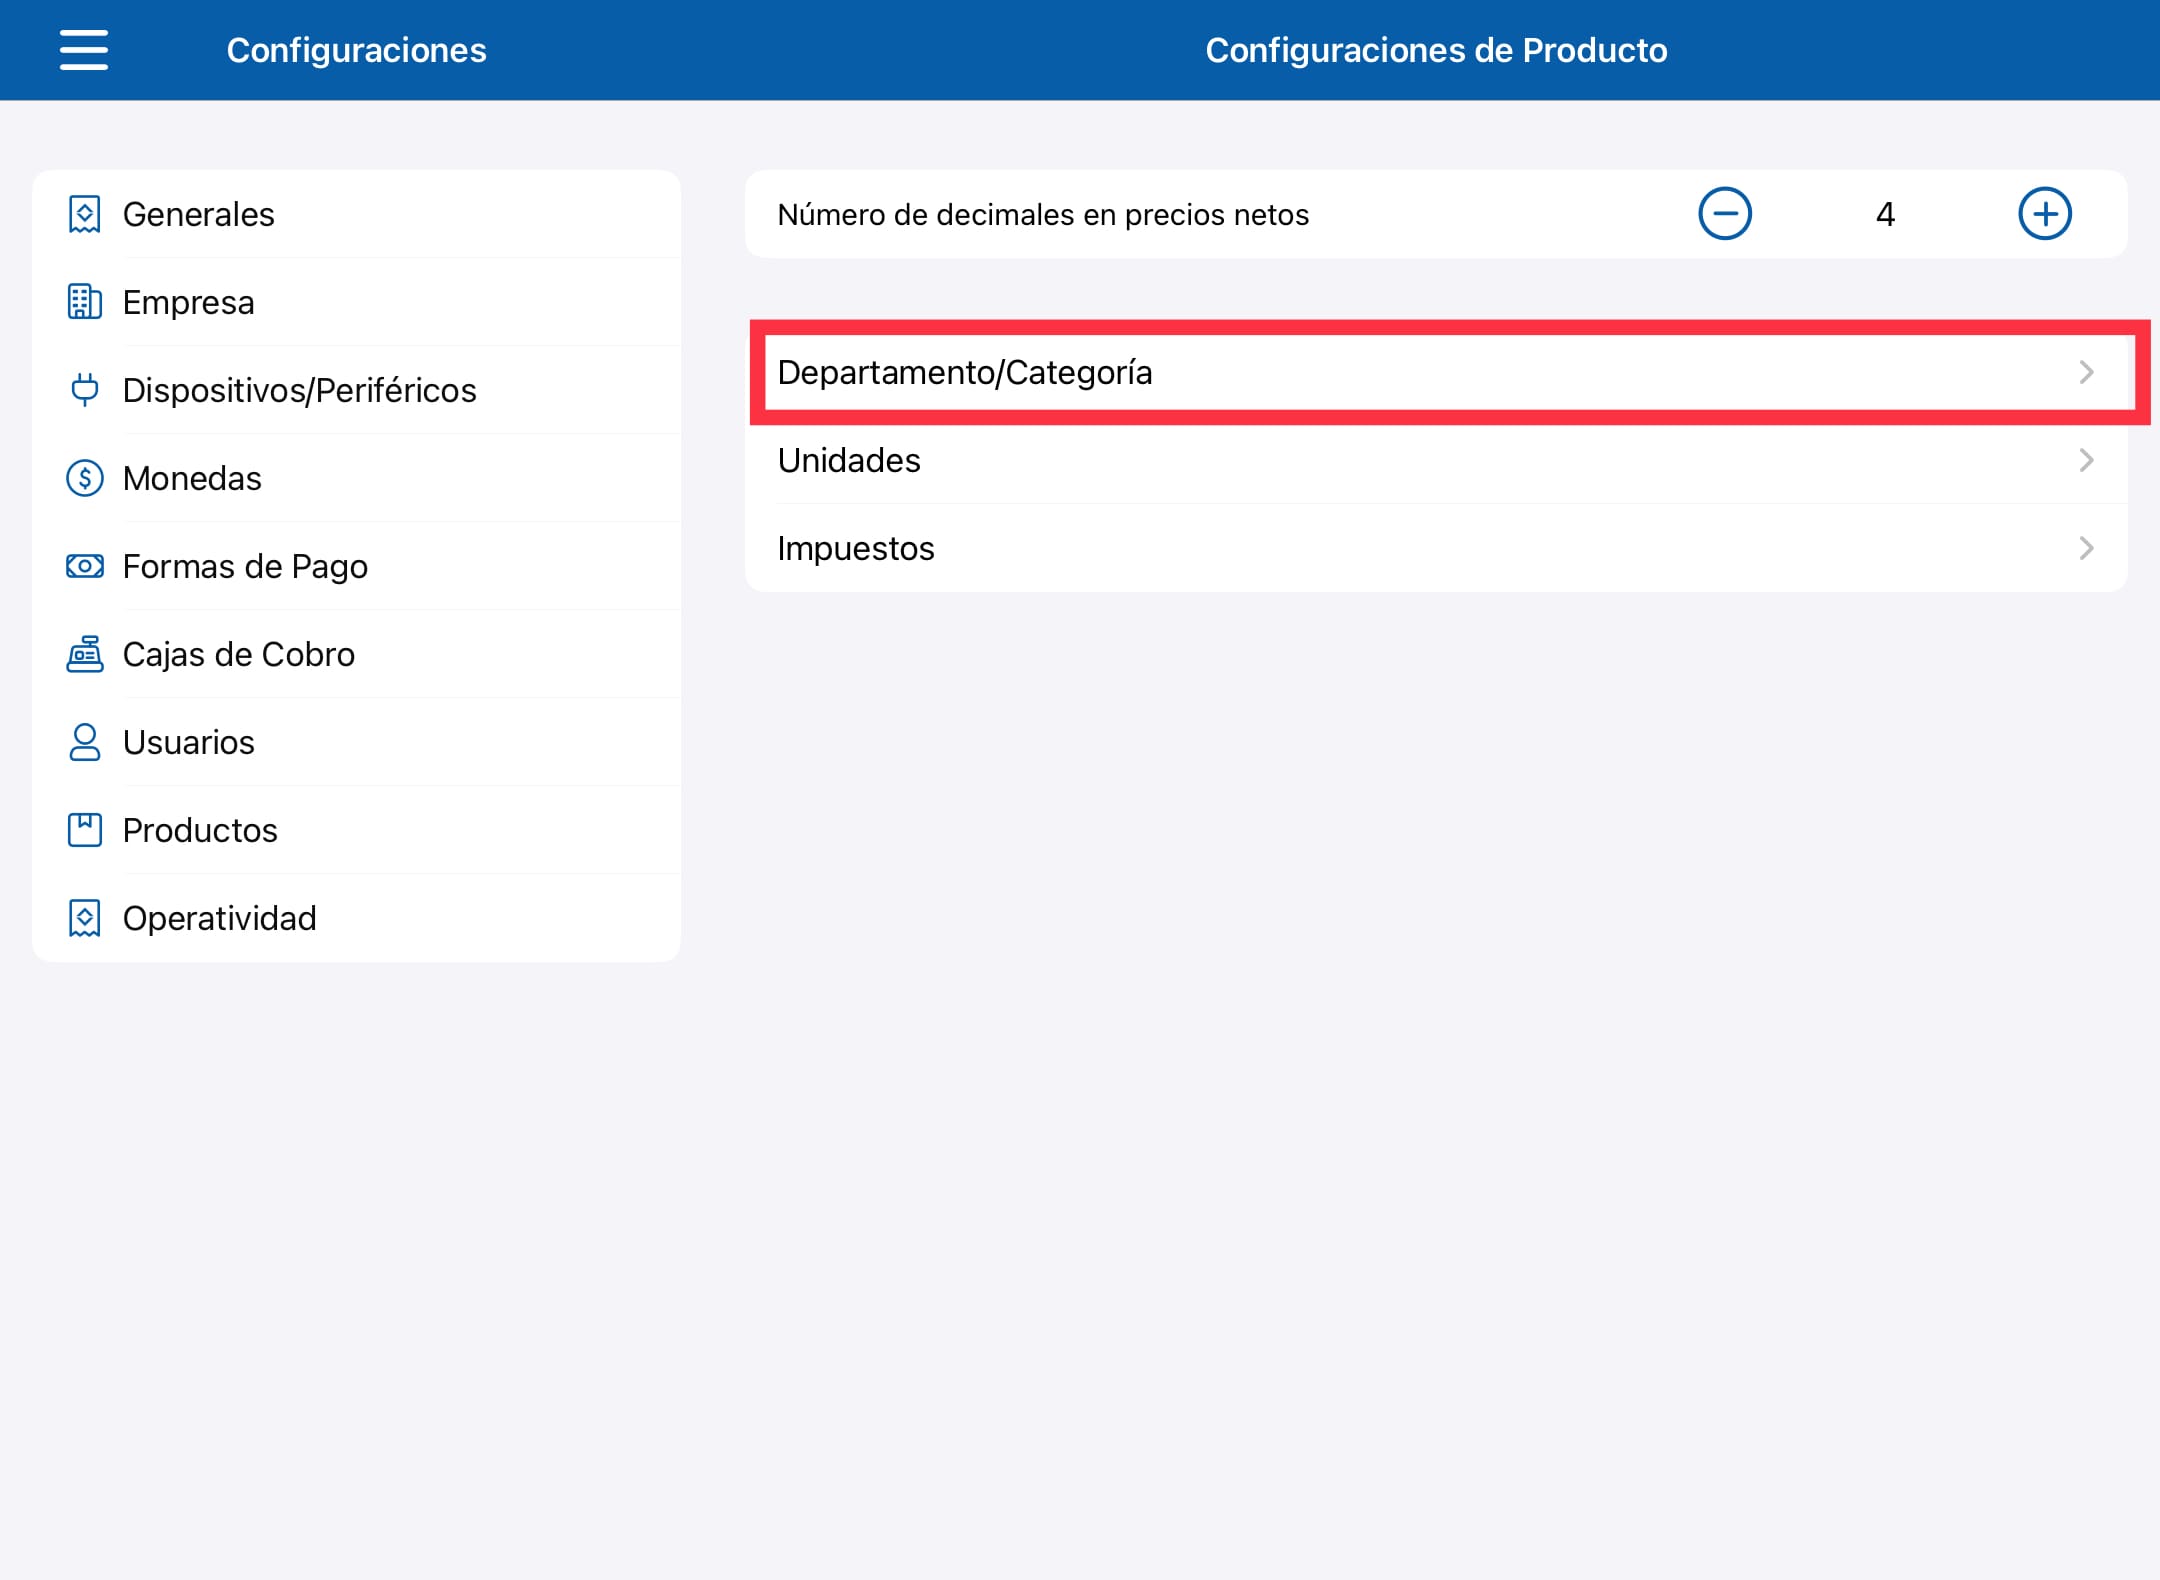Open Cajas de Cobro settings
This screenshot has width=2160, height=1580.
pos(357,654)
